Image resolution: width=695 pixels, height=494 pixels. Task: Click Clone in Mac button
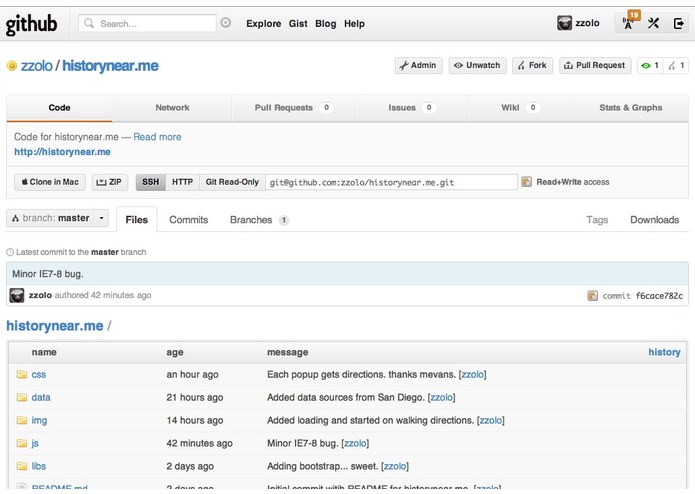tap(50, 182)
